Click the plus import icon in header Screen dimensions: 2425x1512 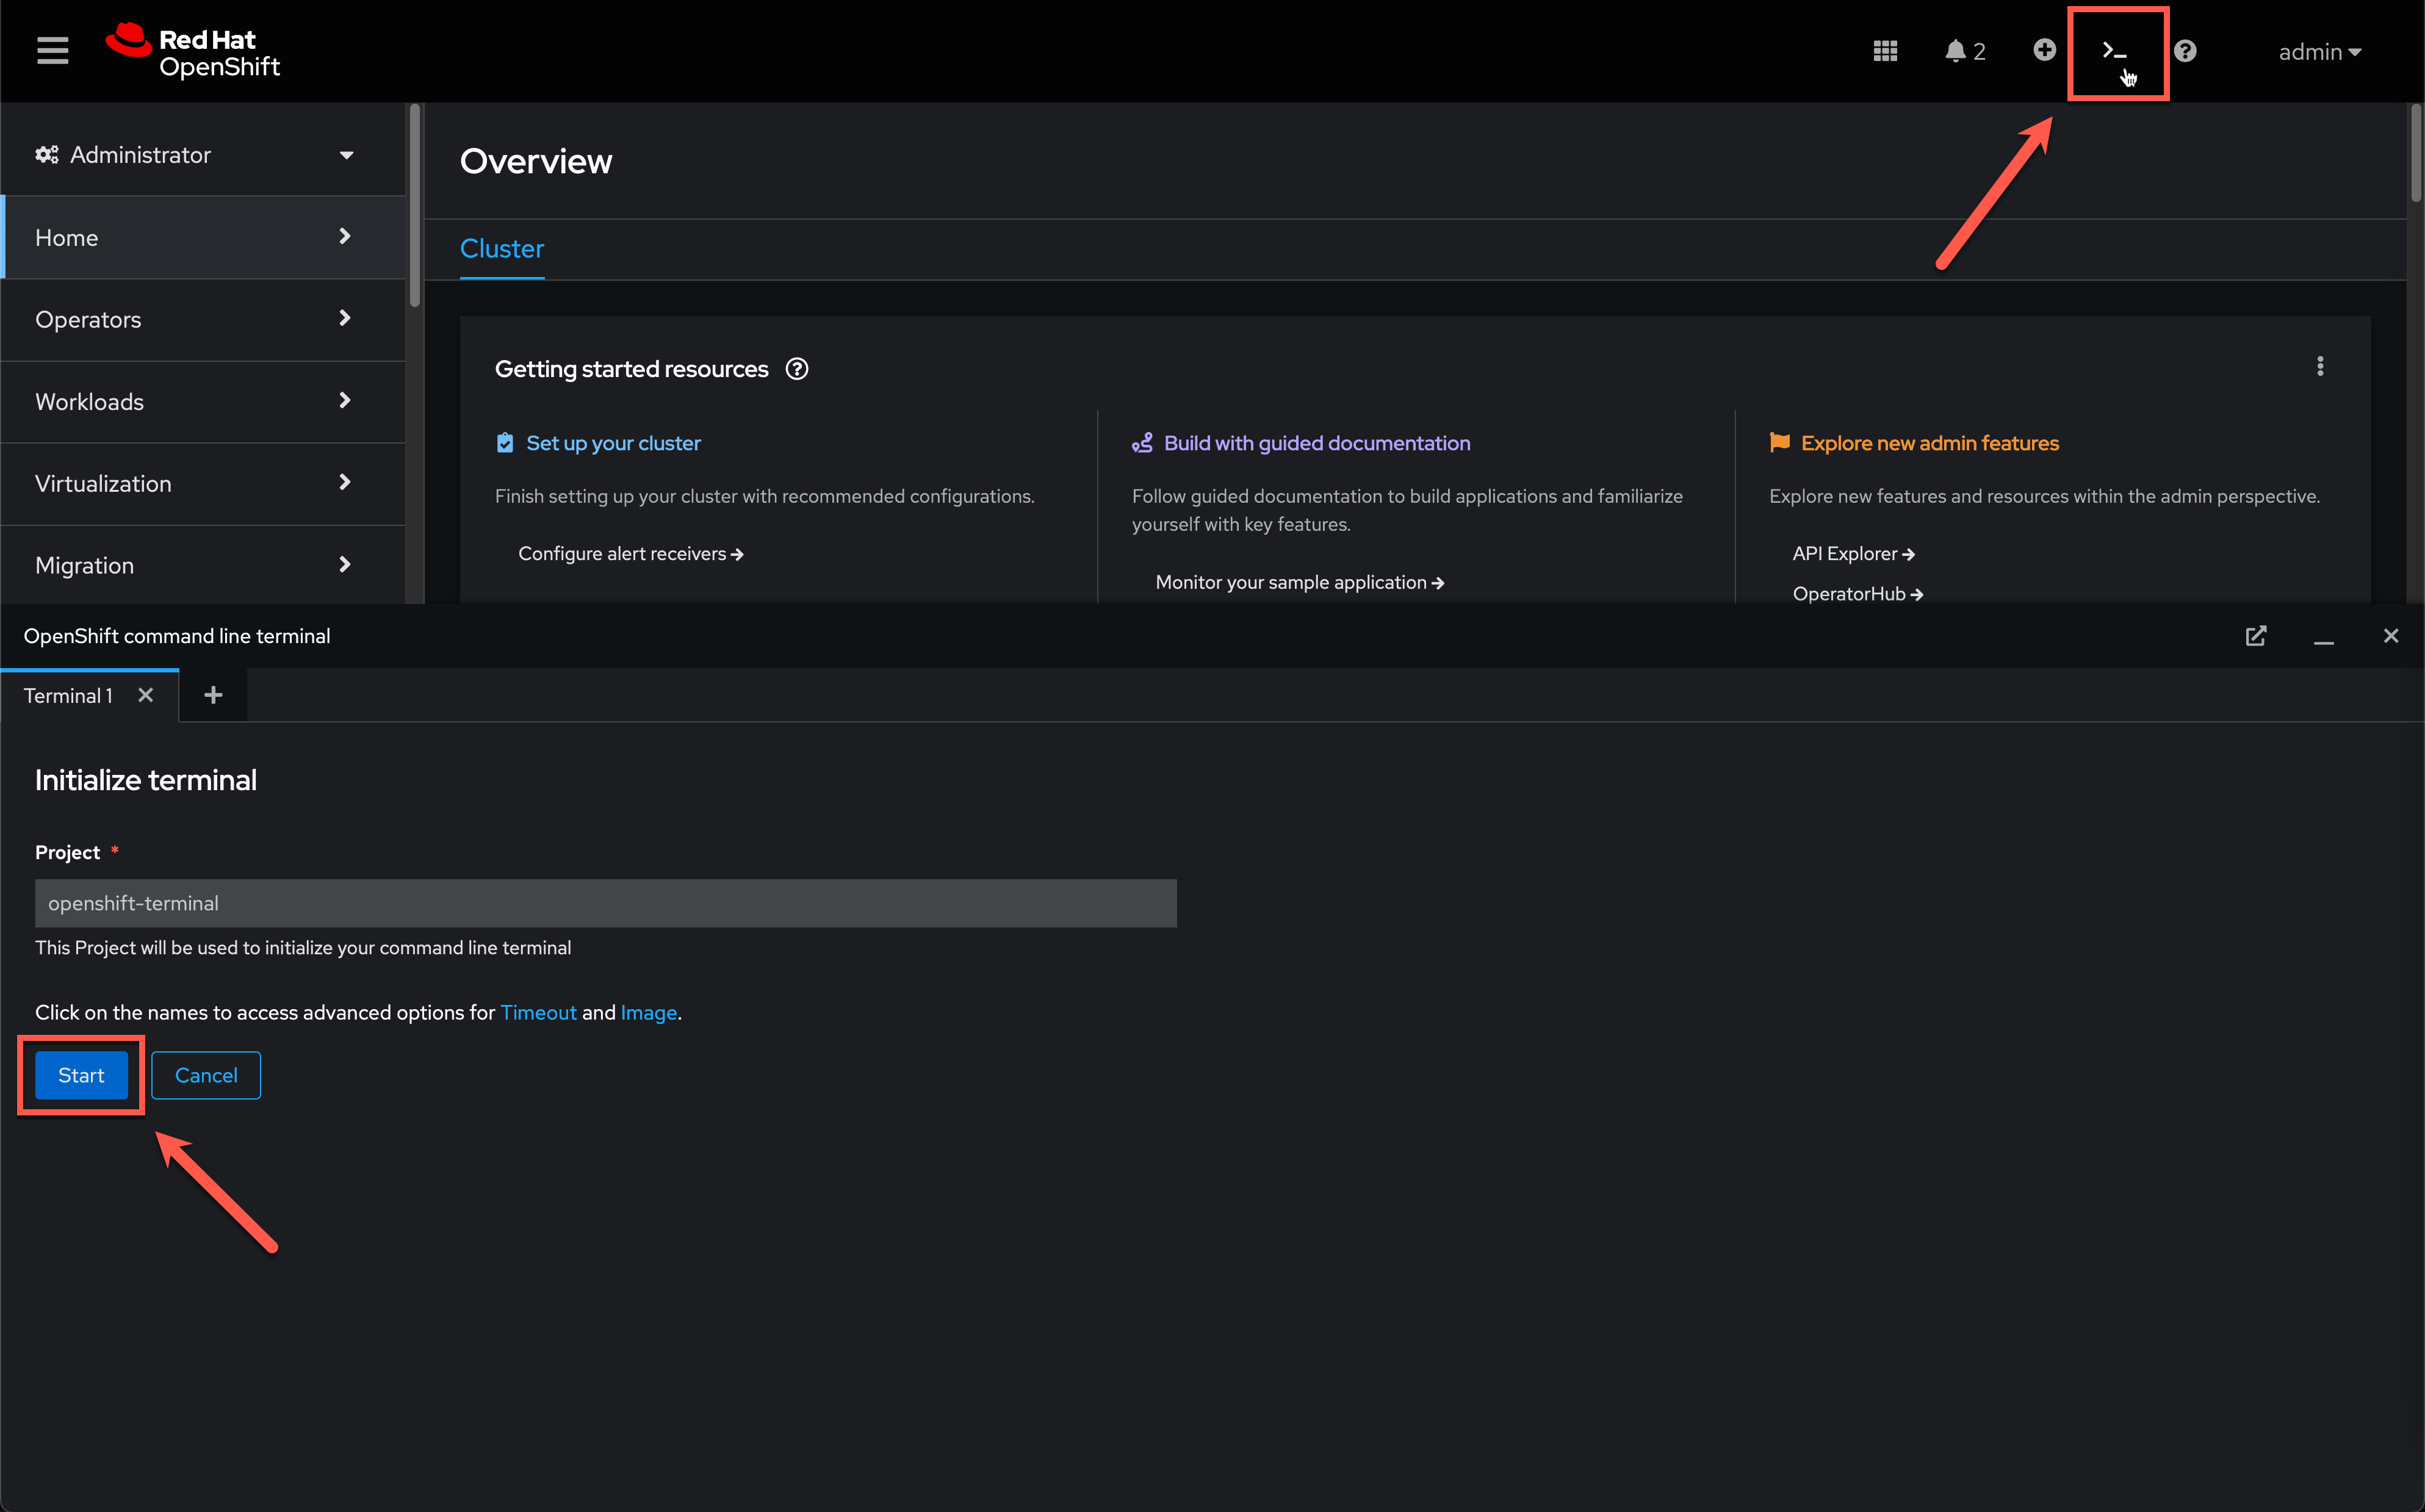click(2044, 50)
